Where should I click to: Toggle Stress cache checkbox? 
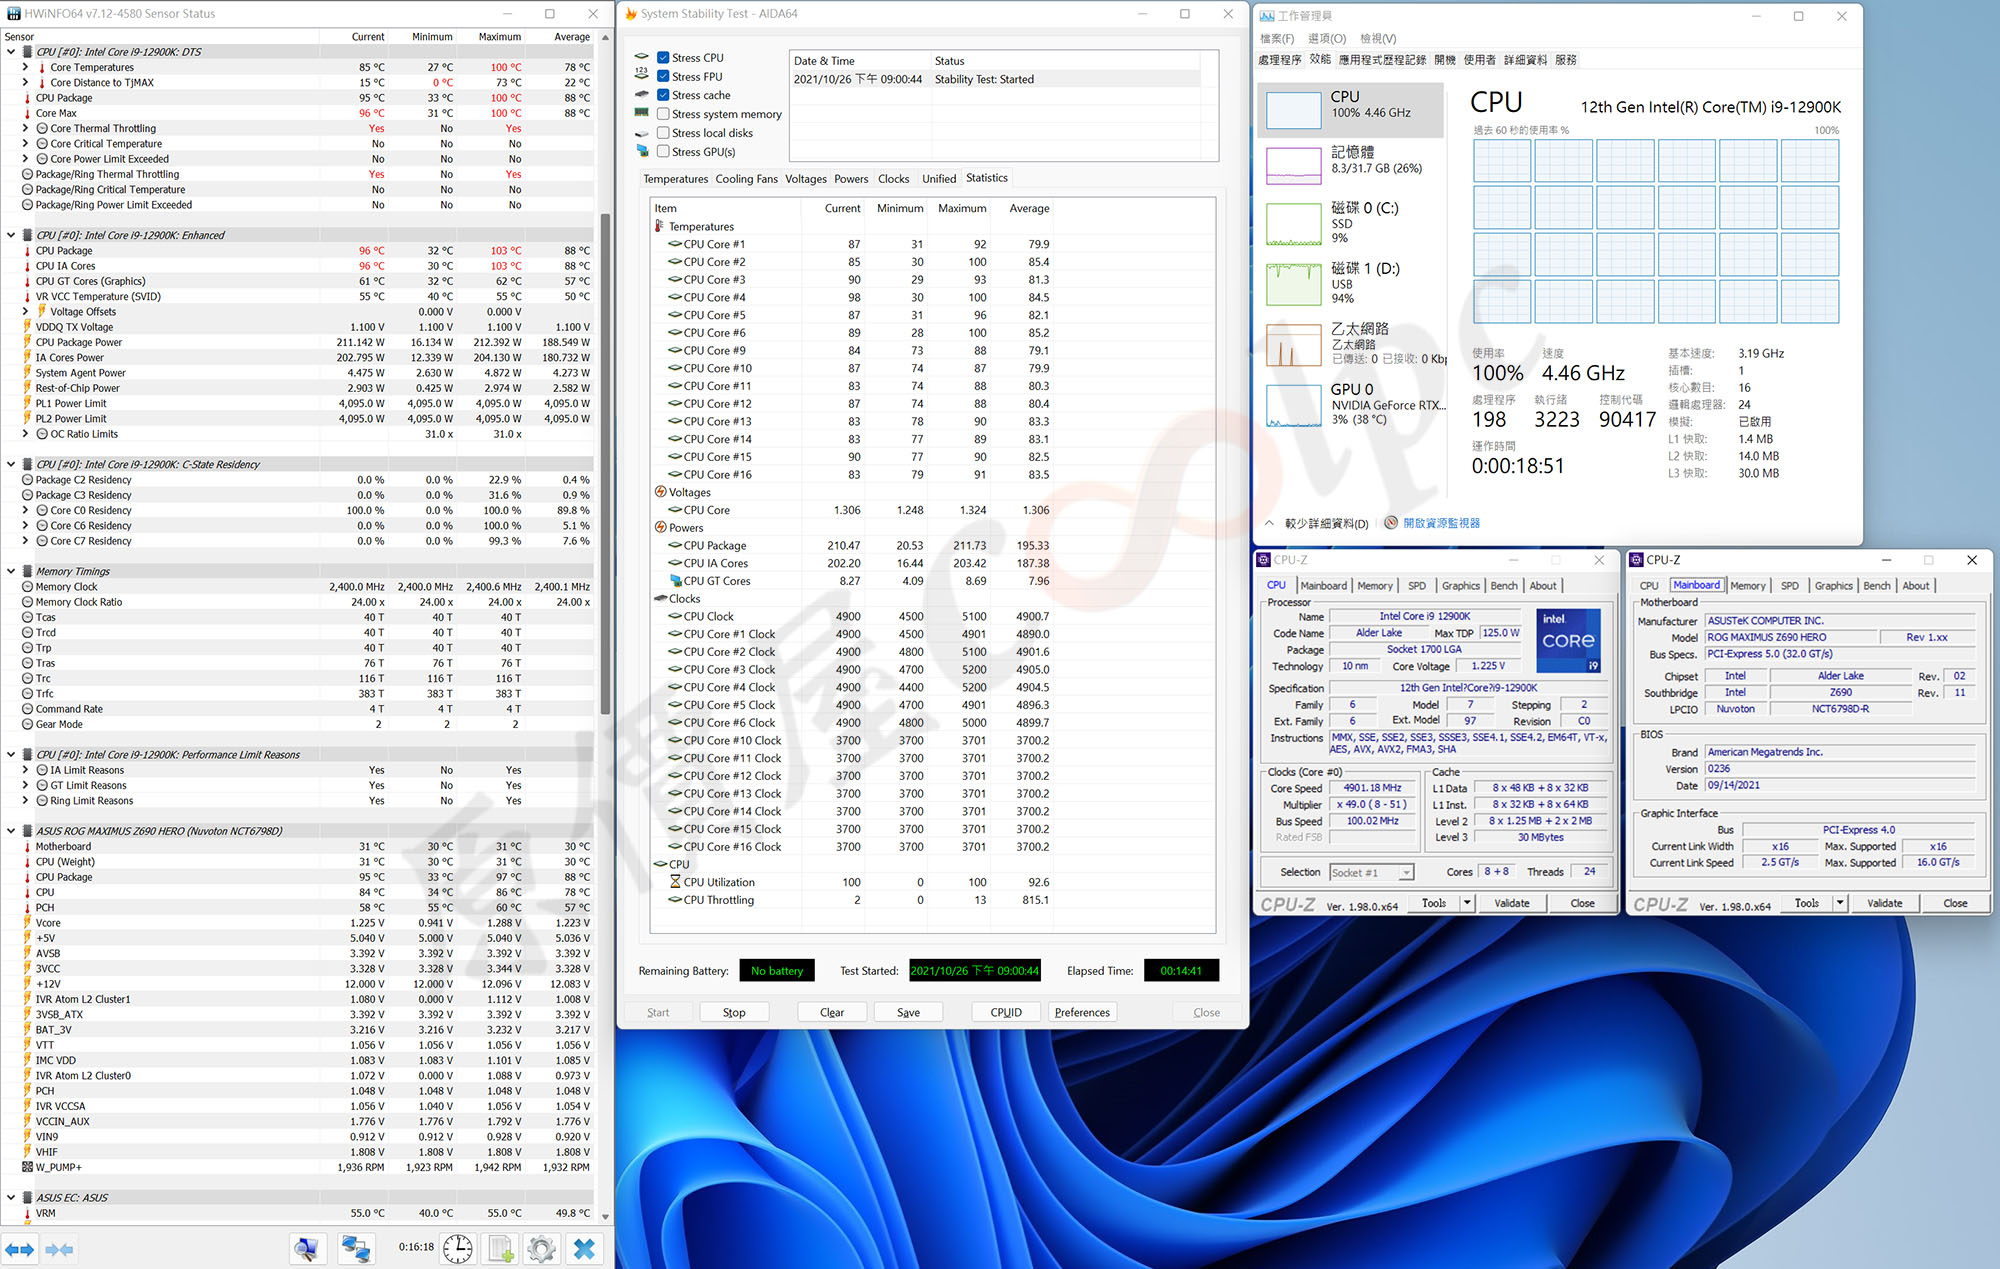[x=663, y=95]
